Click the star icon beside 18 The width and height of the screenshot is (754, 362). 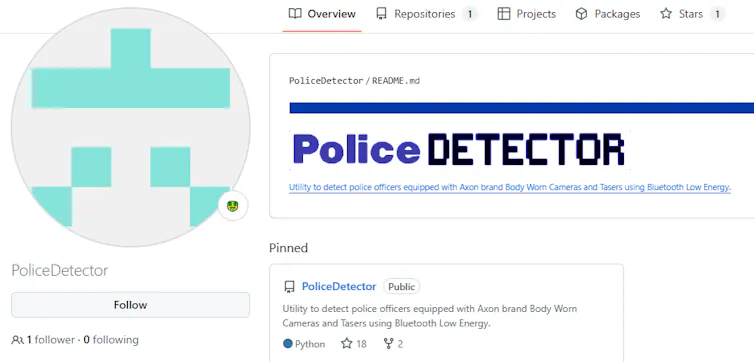coord(347,344)
